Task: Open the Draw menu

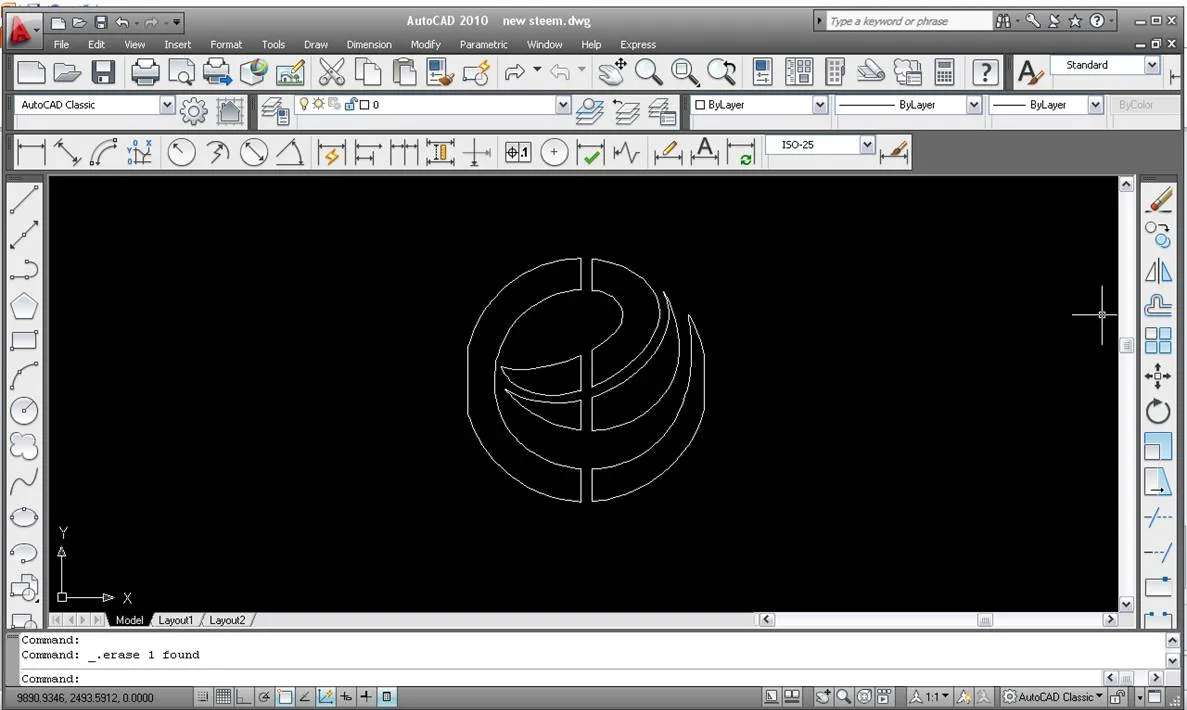Action: (x=316, y=45)
